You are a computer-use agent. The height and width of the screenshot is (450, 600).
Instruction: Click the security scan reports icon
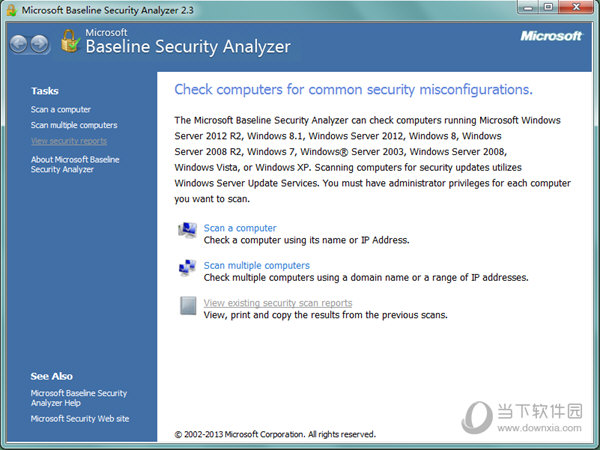pos(187,306)
